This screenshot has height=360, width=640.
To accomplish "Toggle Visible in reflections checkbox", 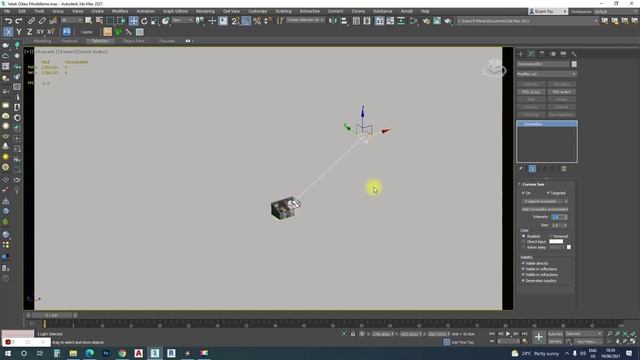I will coord(523,269).
